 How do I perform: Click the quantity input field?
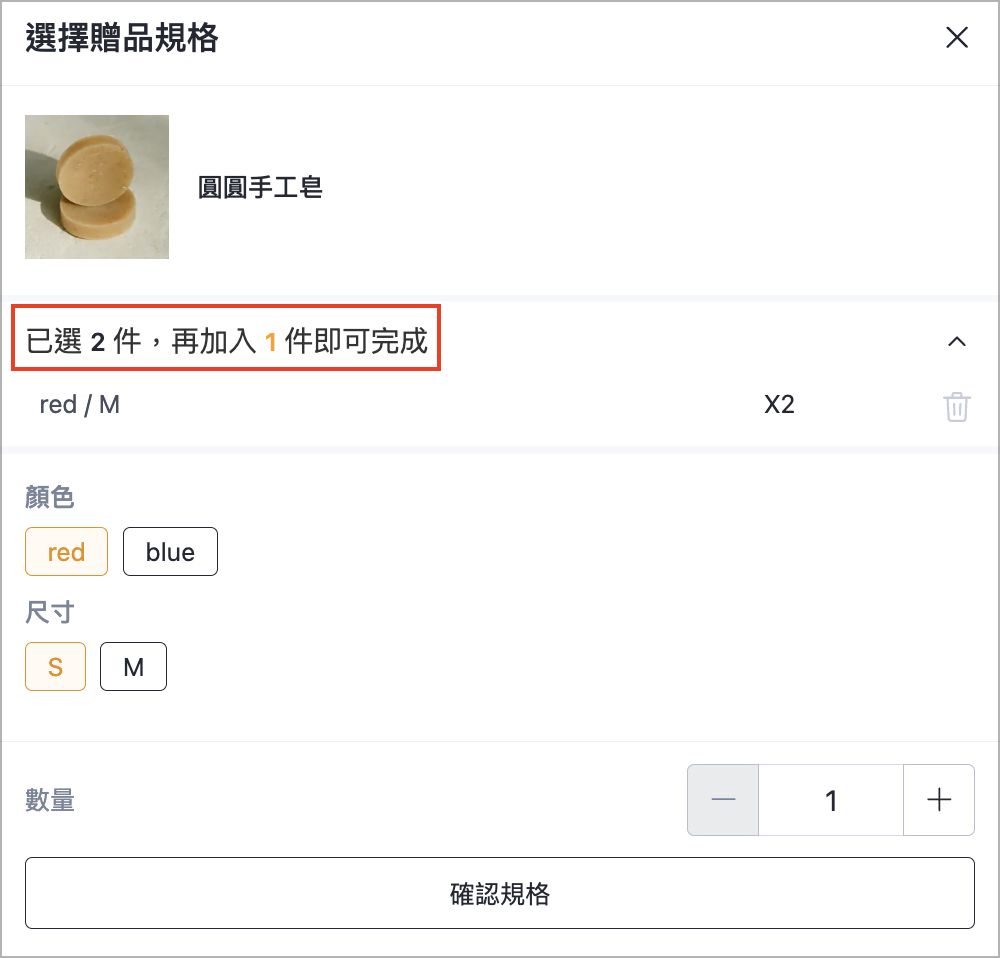click(x=831, y=800)
